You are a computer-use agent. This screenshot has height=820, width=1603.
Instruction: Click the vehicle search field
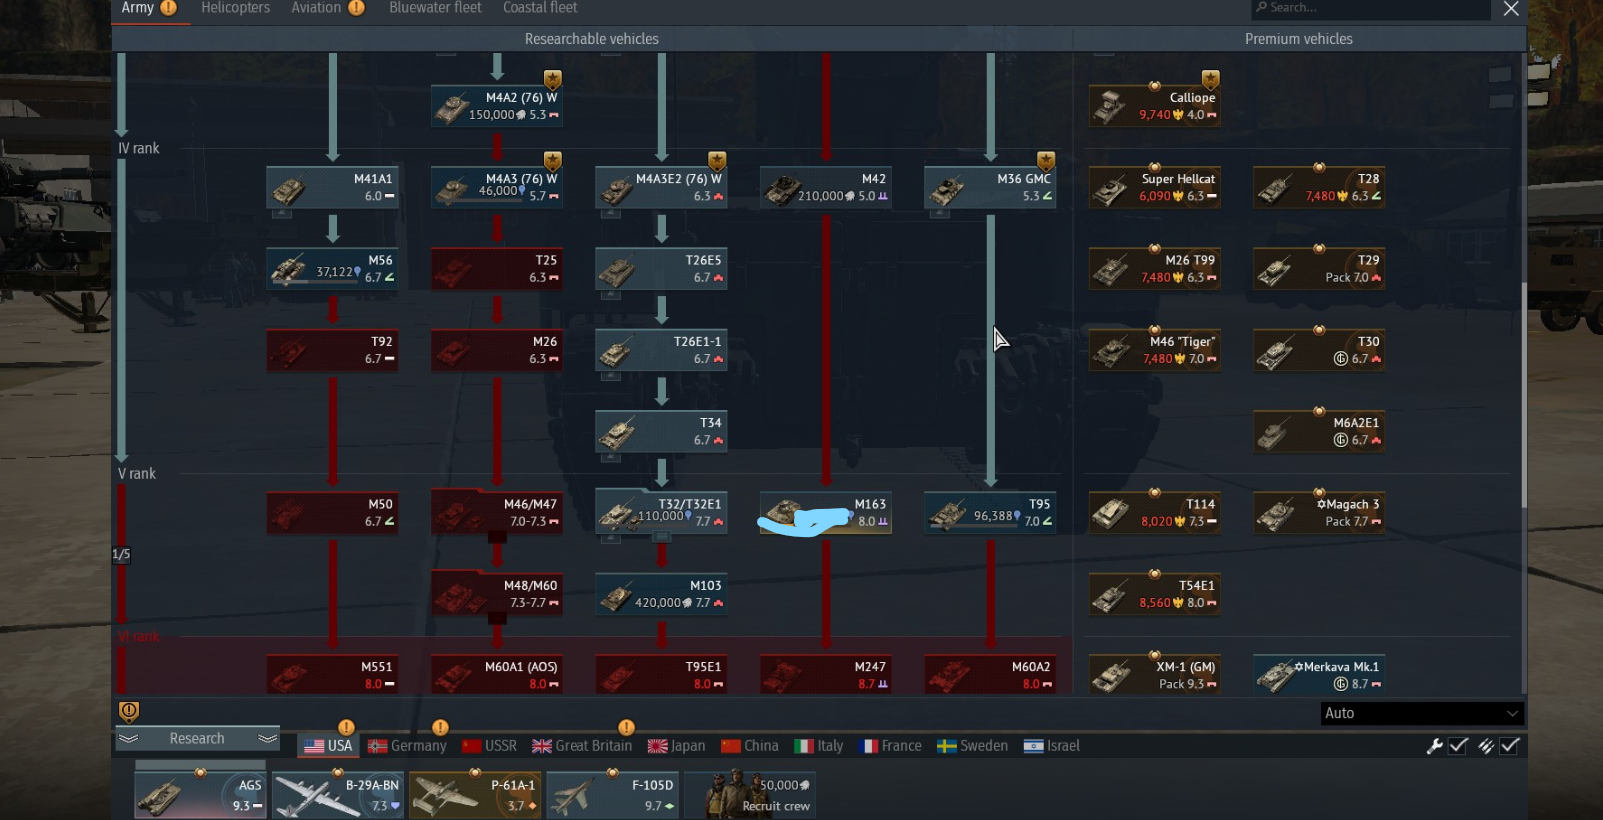[x=1371, y=8]
